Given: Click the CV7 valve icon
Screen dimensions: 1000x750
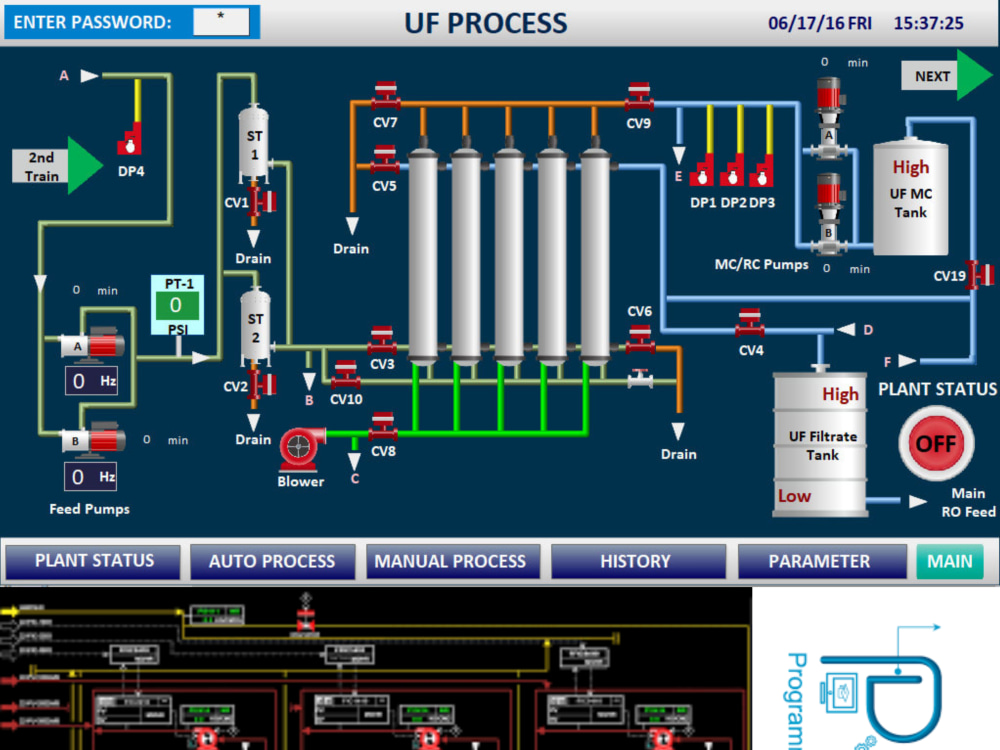Looking at the screenshot, I should tap(385, 96).
